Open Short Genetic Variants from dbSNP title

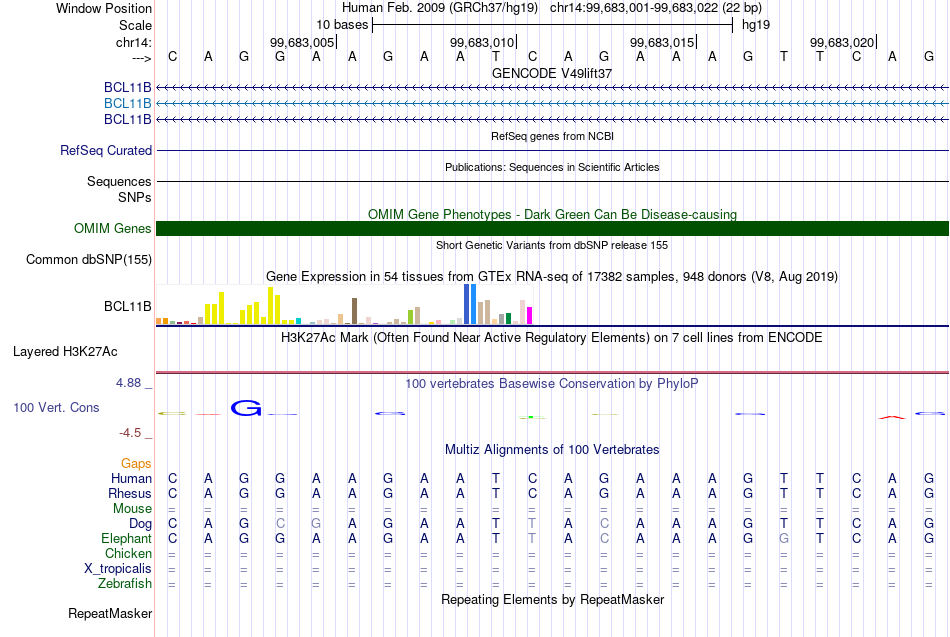[x=552, y=245]
